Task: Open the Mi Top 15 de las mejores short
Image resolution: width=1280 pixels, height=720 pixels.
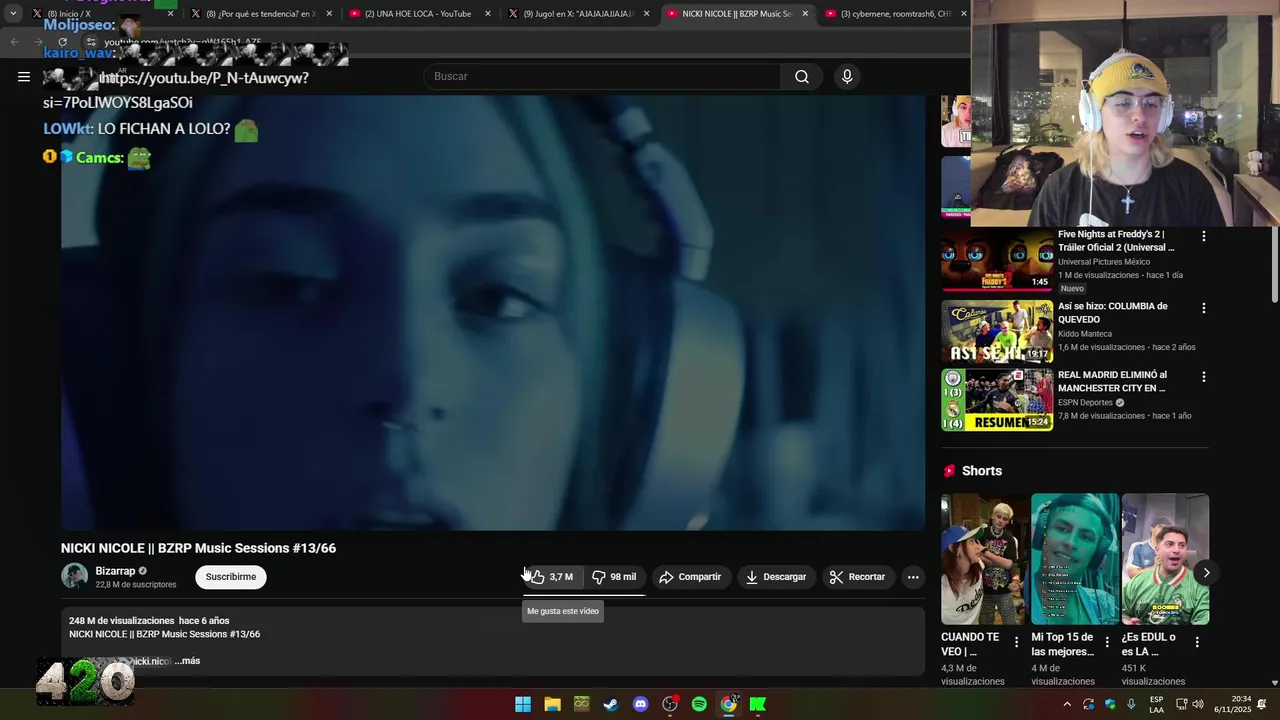Action: coord(1075,559)
